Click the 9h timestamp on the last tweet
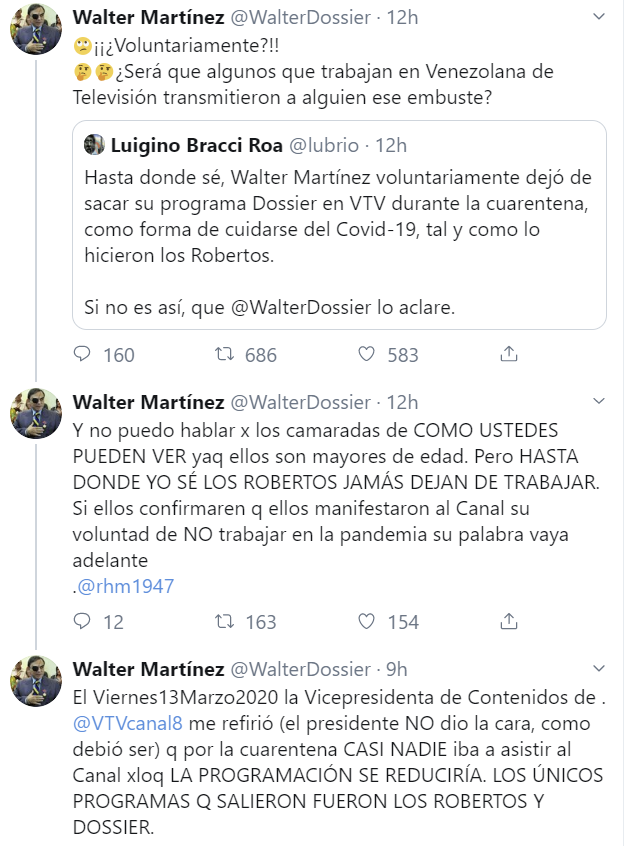 pyautogui.click(x=396, y=669)
